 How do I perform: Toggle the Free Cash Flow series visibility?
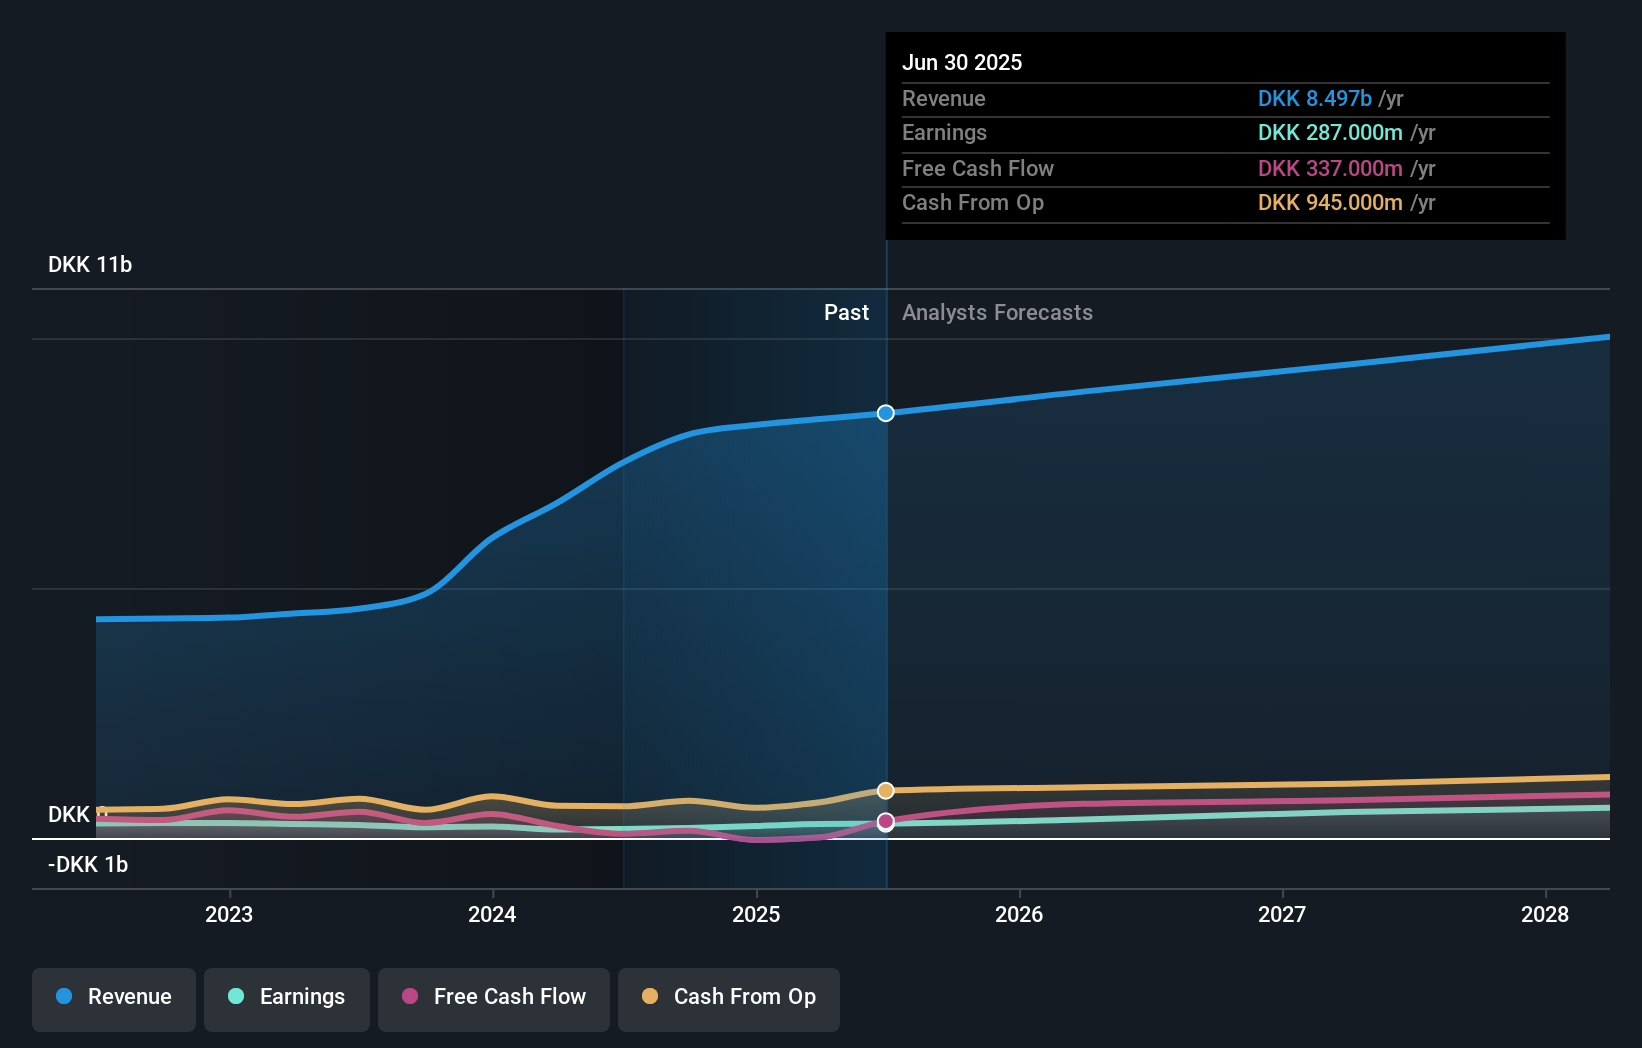pos(493,997)
